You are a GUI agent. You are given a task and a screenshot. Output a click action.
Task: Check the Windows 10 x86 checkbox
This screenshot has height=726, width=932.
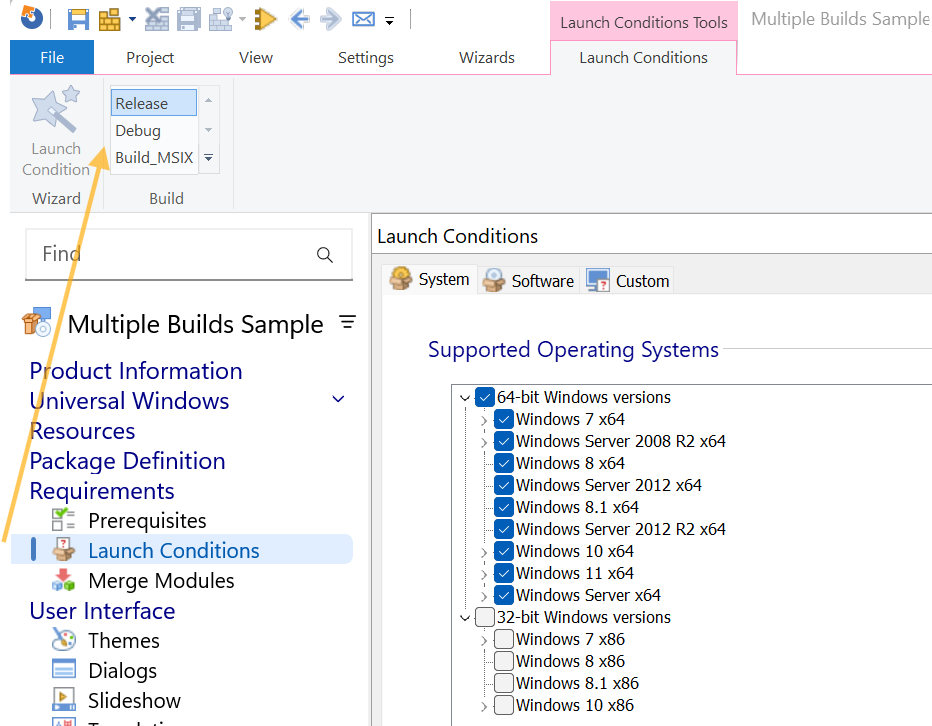(503, 705)
